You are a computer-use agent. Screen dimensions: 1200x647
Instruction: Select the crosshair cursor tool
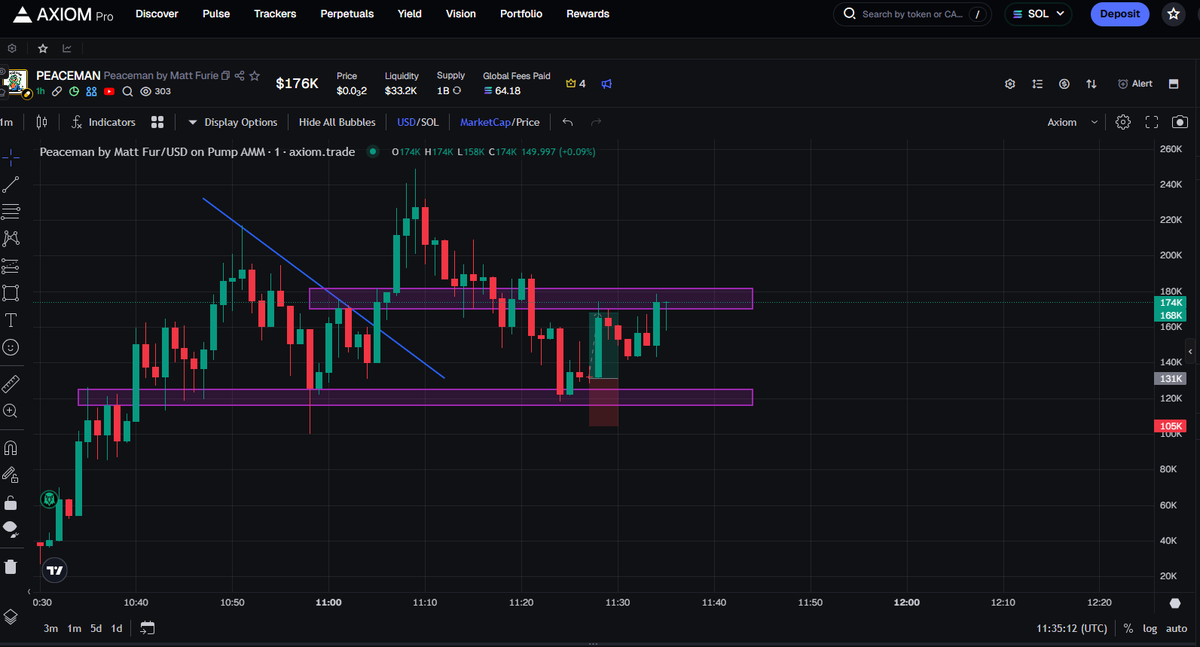coord(11,157)
